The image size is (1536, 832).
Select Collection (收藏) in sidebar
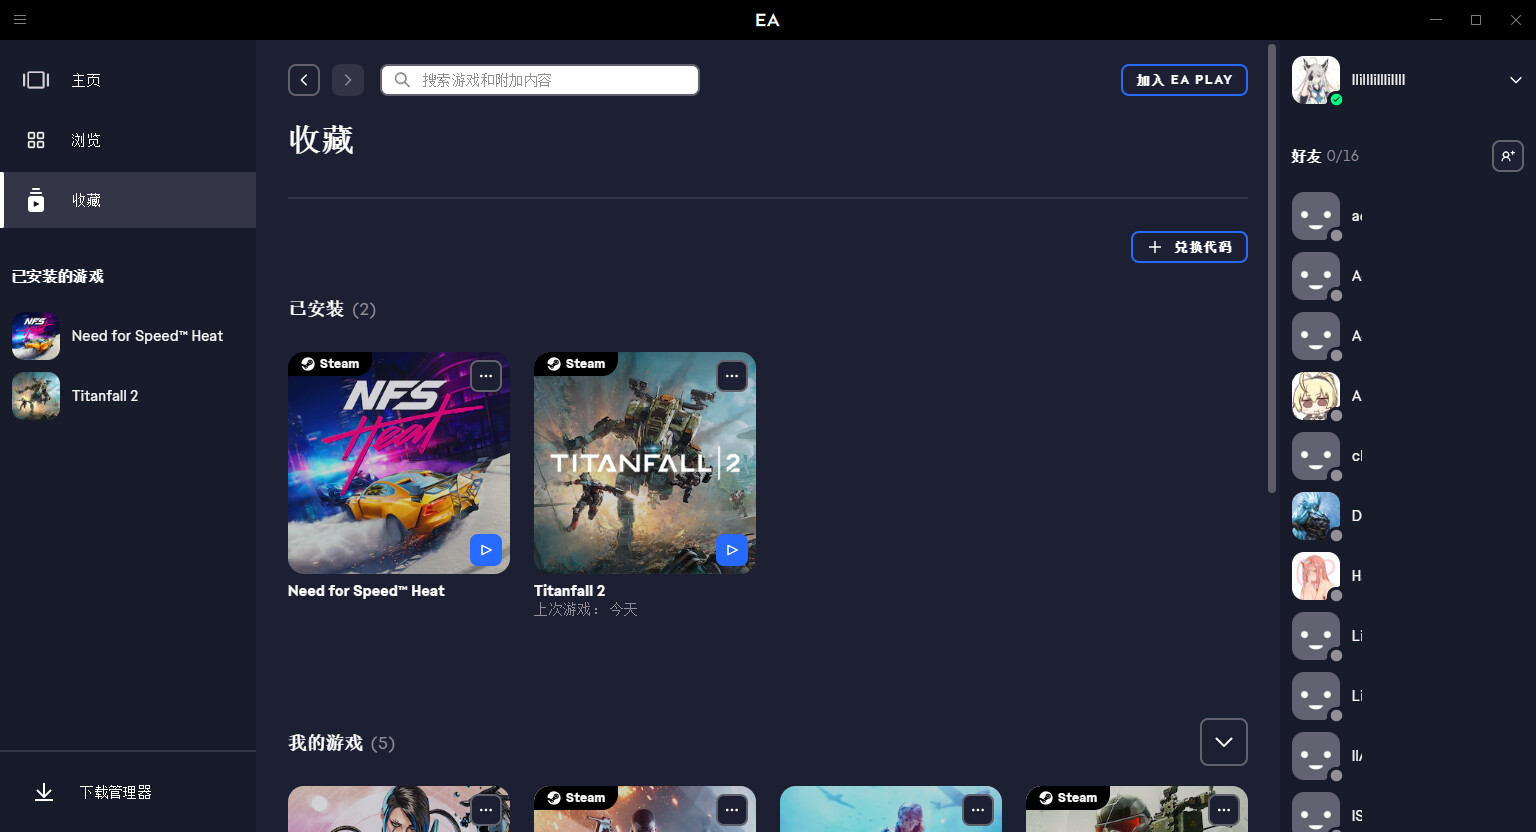pyautogui.click(x=128, y=200)
